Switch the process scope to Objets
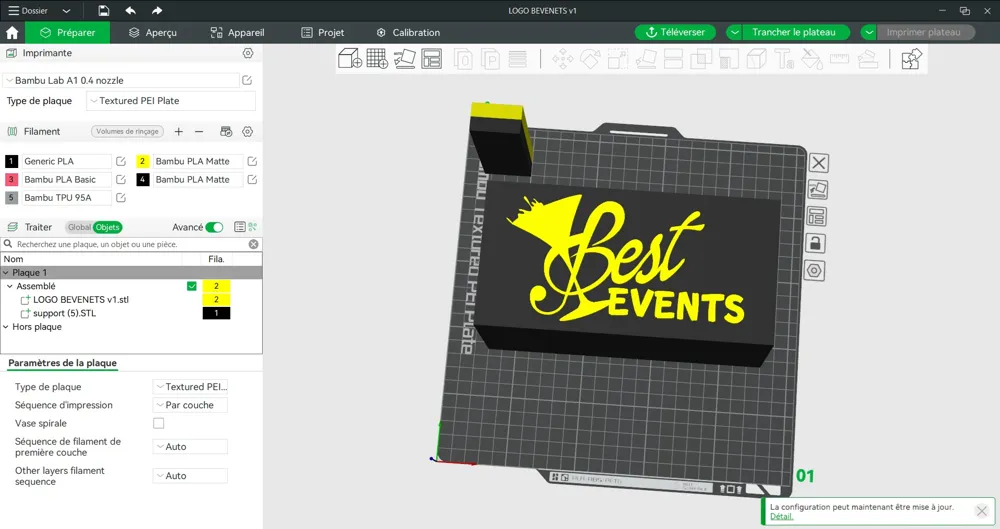The height and width of the screenshot is (529, 1000). pos(107,227)
